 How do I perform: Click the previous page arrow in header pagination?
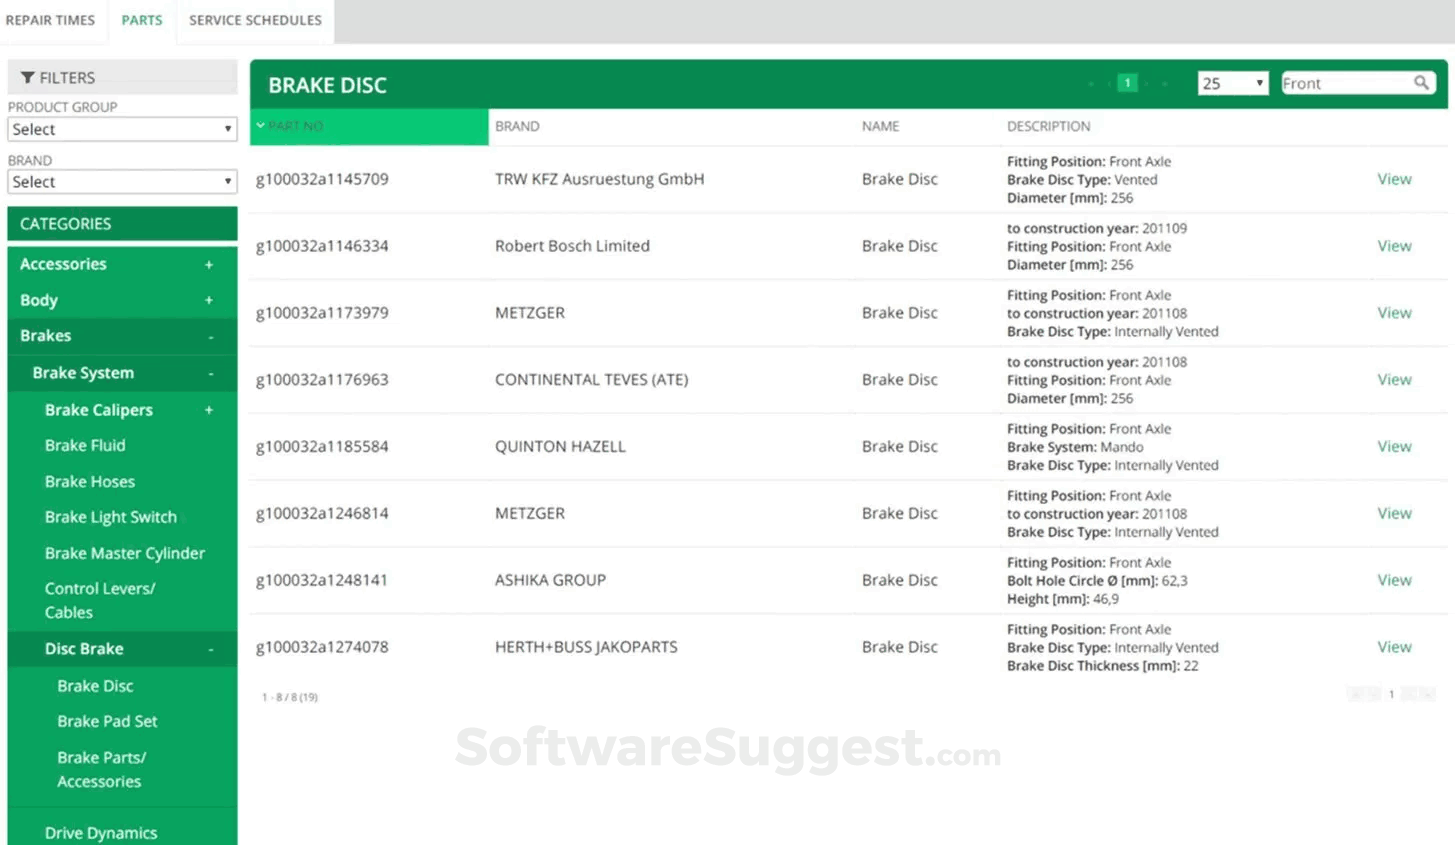point(1110,83)
